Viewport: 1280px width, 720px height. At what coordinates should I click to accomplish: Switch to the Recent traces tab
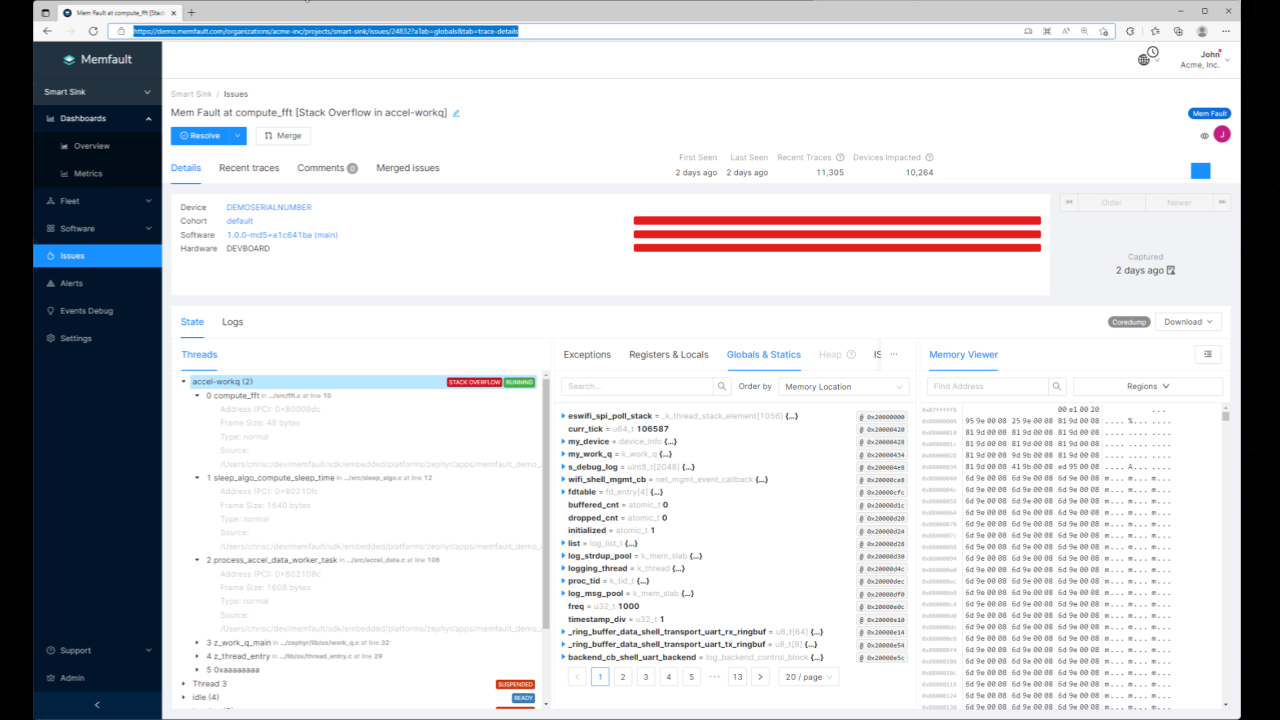coord(248,167)
